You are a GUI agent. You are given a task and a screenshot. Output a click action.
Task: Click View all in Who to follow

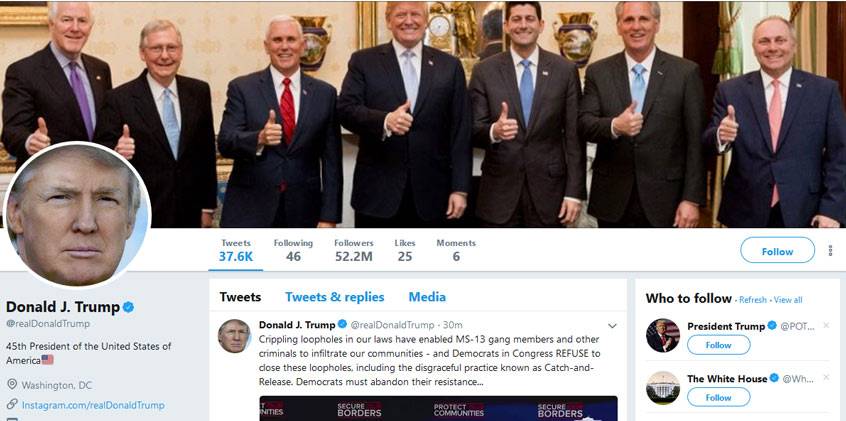coord(788,300)
